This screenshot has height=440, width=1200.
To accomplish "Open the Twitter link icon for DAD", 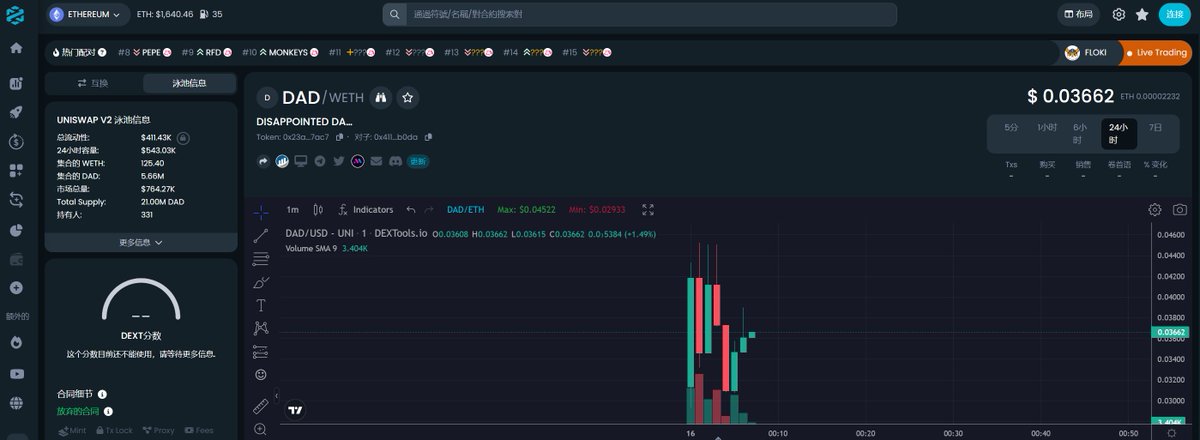I will [339, 160].
